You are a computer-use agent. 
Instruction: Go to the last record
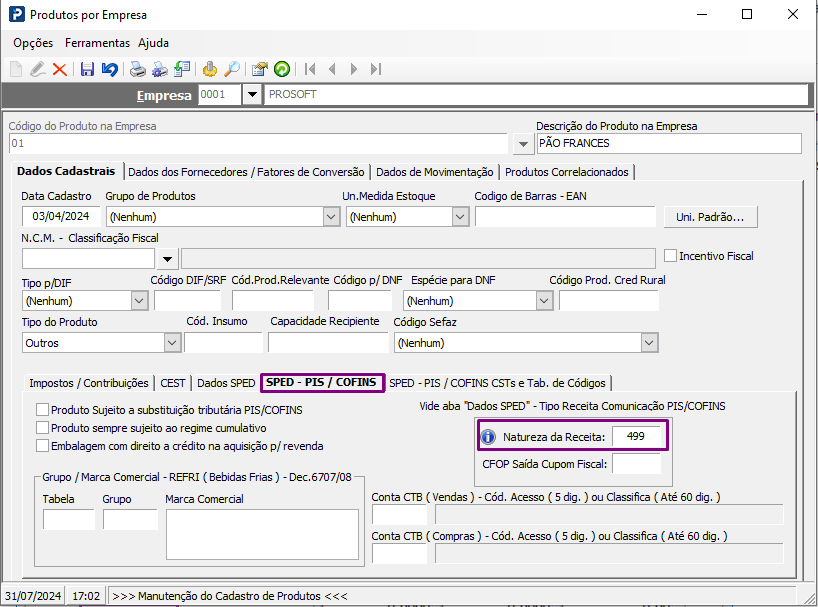(x=376, y=69)
